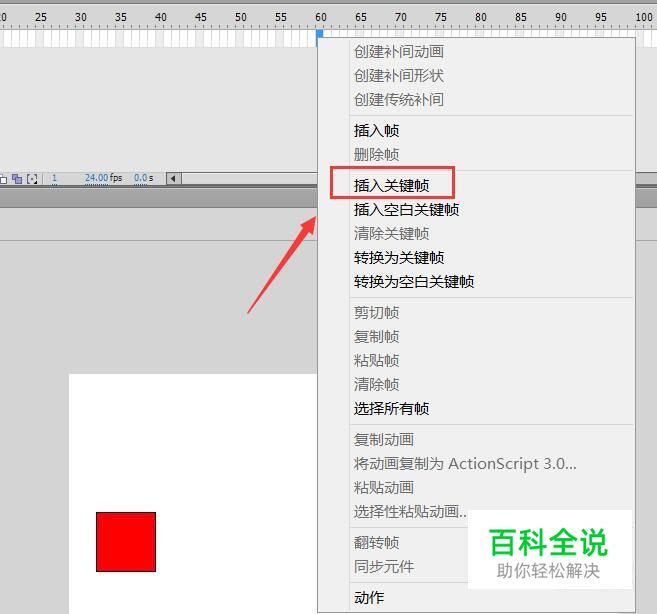This screenshot has width=657, height=614.
Task: Click the 删除帧 menu entry
Action: (x=376, y=155)
